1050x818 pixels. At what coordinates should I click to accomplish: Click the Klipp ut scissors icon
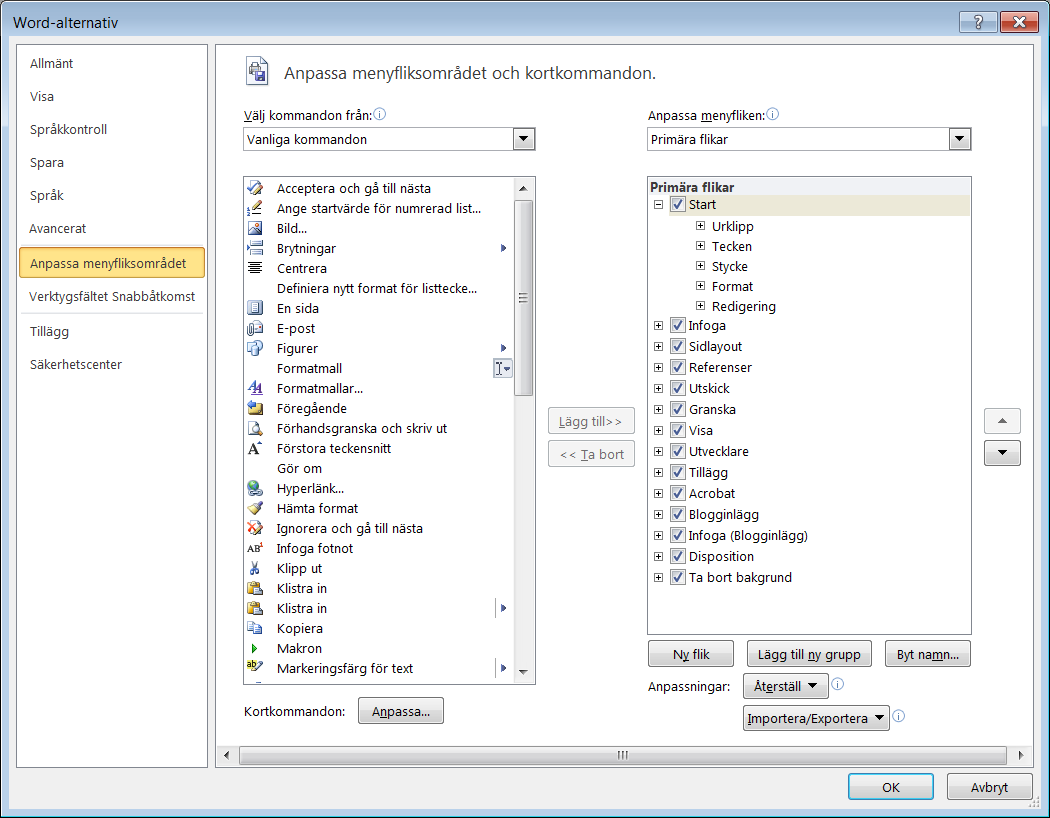[x=255, y=568]
